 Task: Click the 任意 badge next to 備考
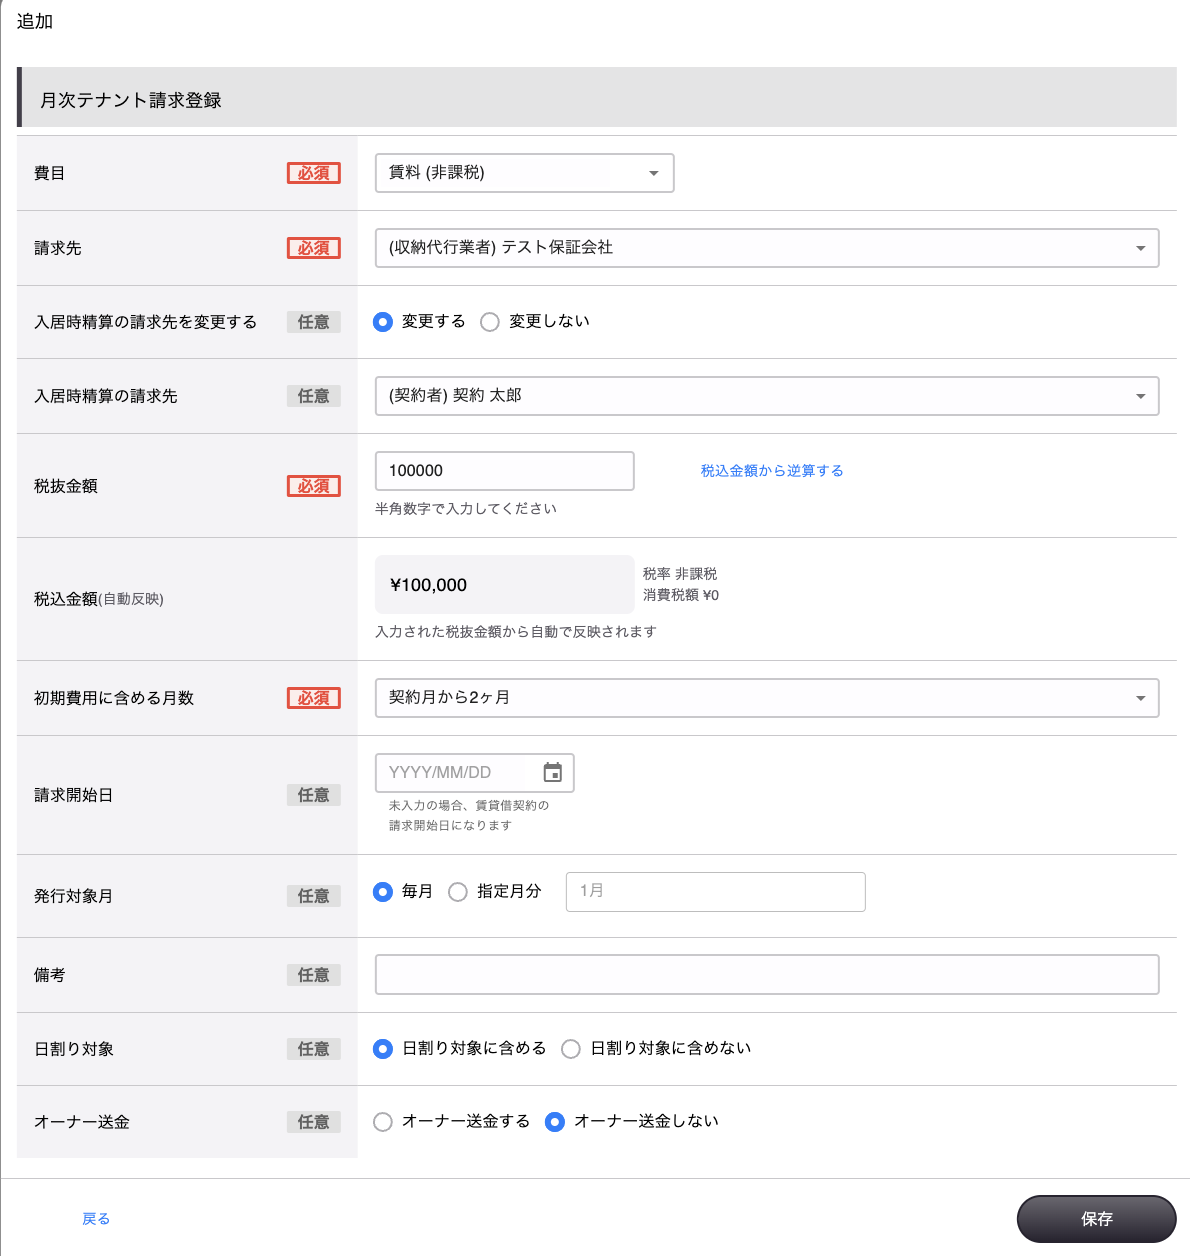coord(314,975)
